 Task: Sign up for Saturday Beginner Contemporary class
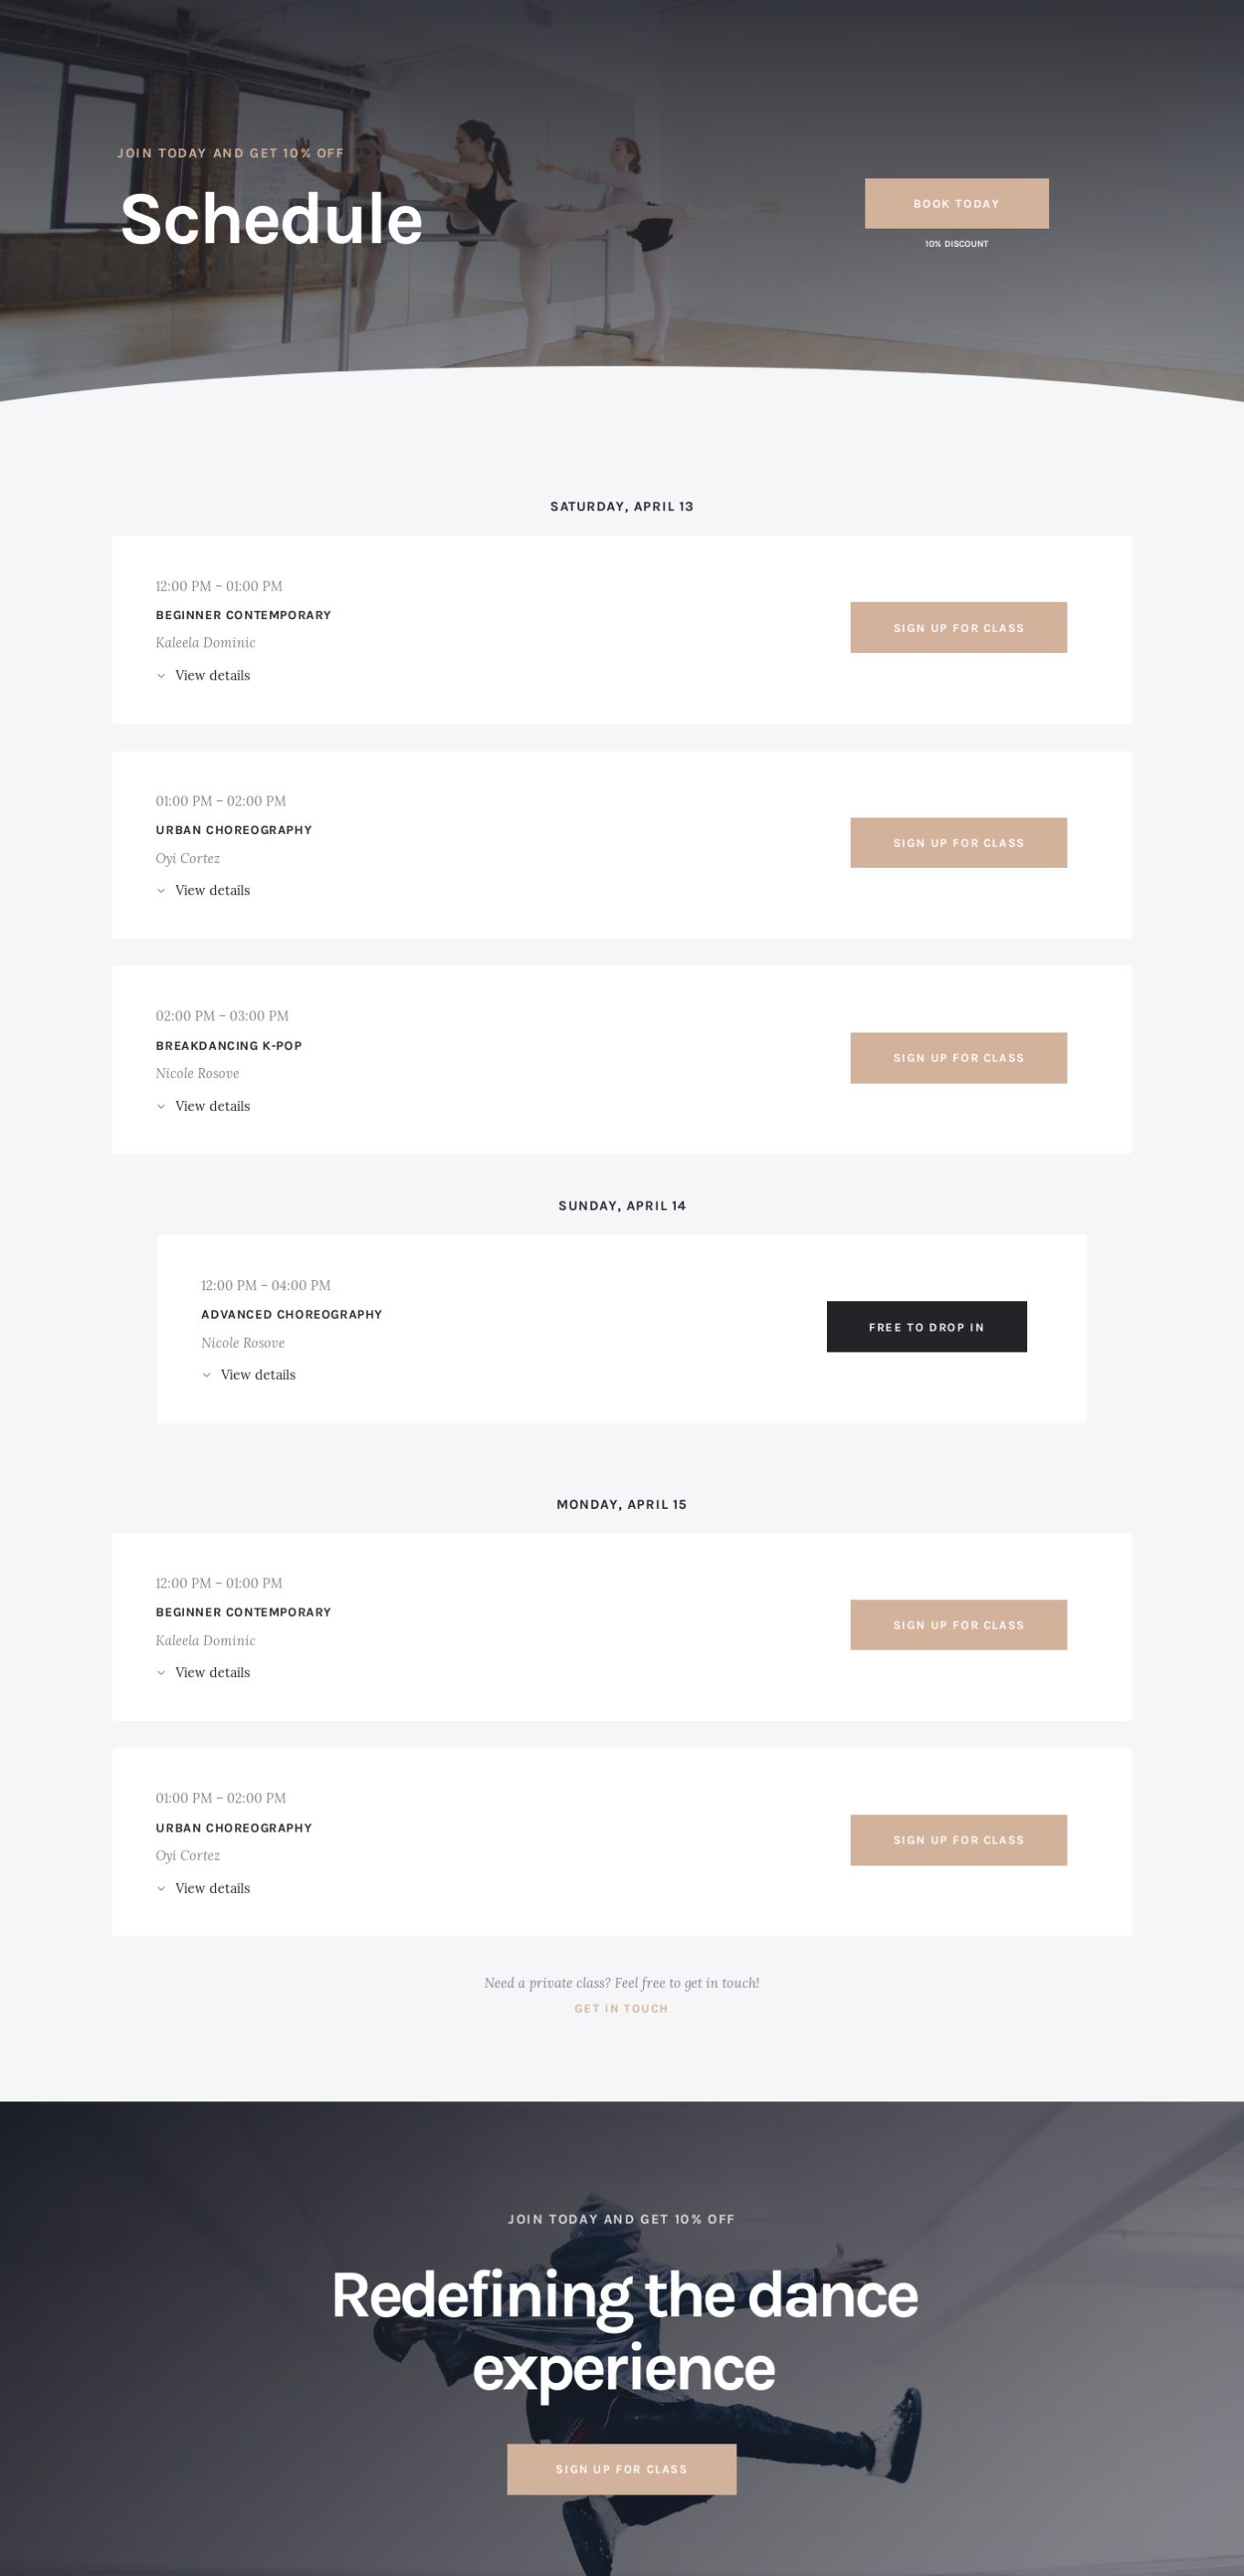(958, 627)
